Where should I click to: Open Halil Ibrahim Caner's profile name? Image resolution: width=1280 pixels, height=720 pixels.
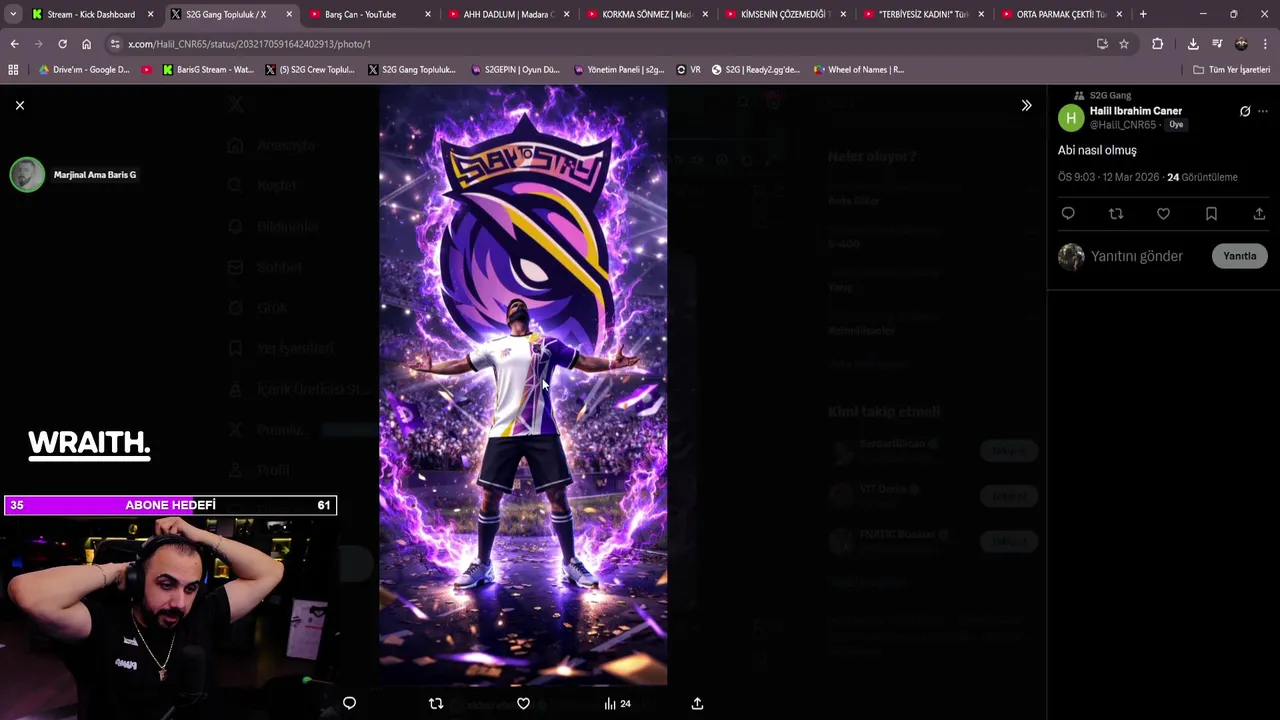tap(1135, 111)
